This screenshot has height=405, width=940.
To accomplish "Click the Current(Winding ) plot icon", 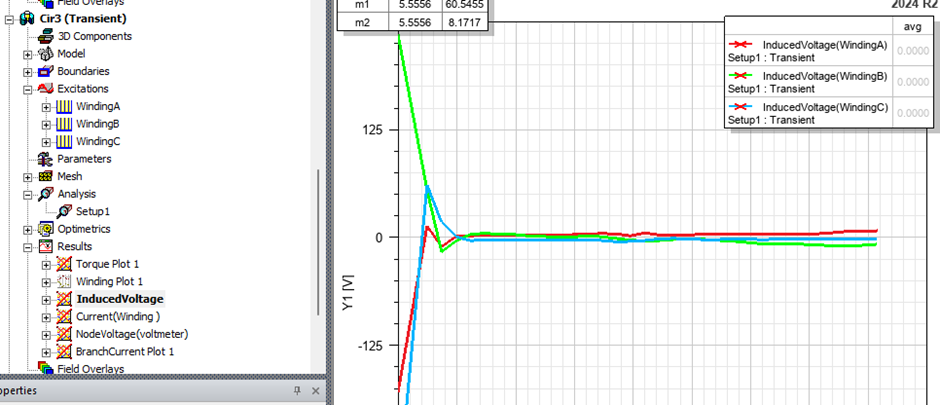I will pos(64,316).
